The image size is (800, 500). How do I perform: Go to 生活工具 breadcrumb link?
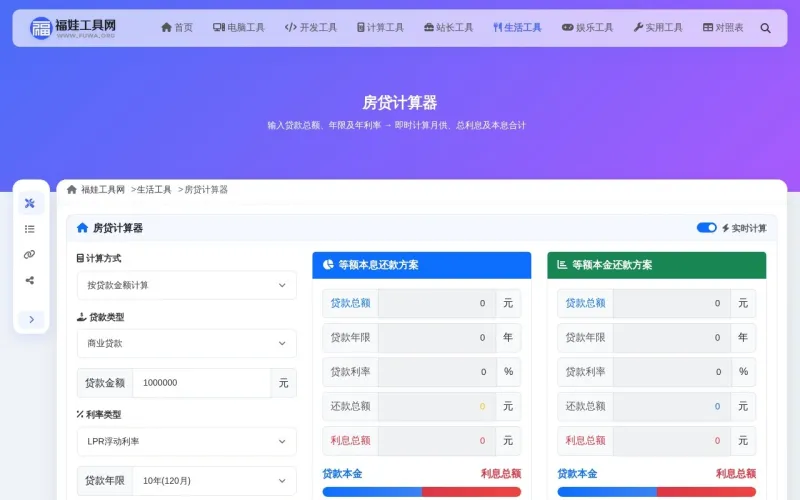tap(154, 189)
